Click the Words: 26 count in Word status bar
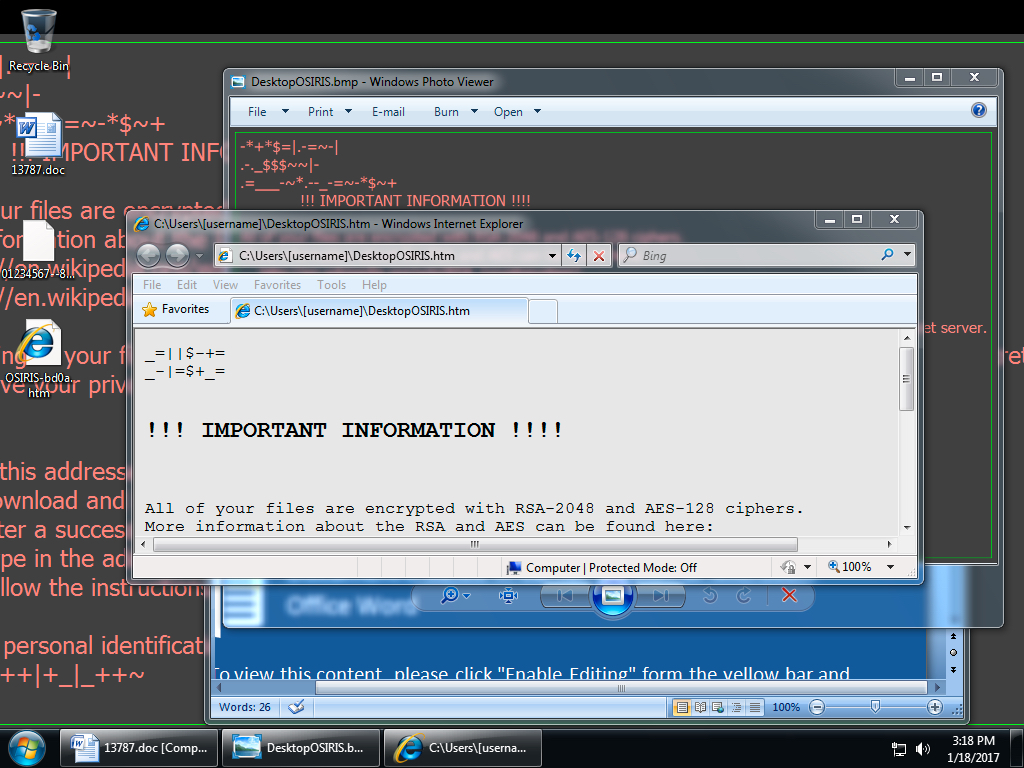Screen dimensions: 1024x768 coord(245,707)
